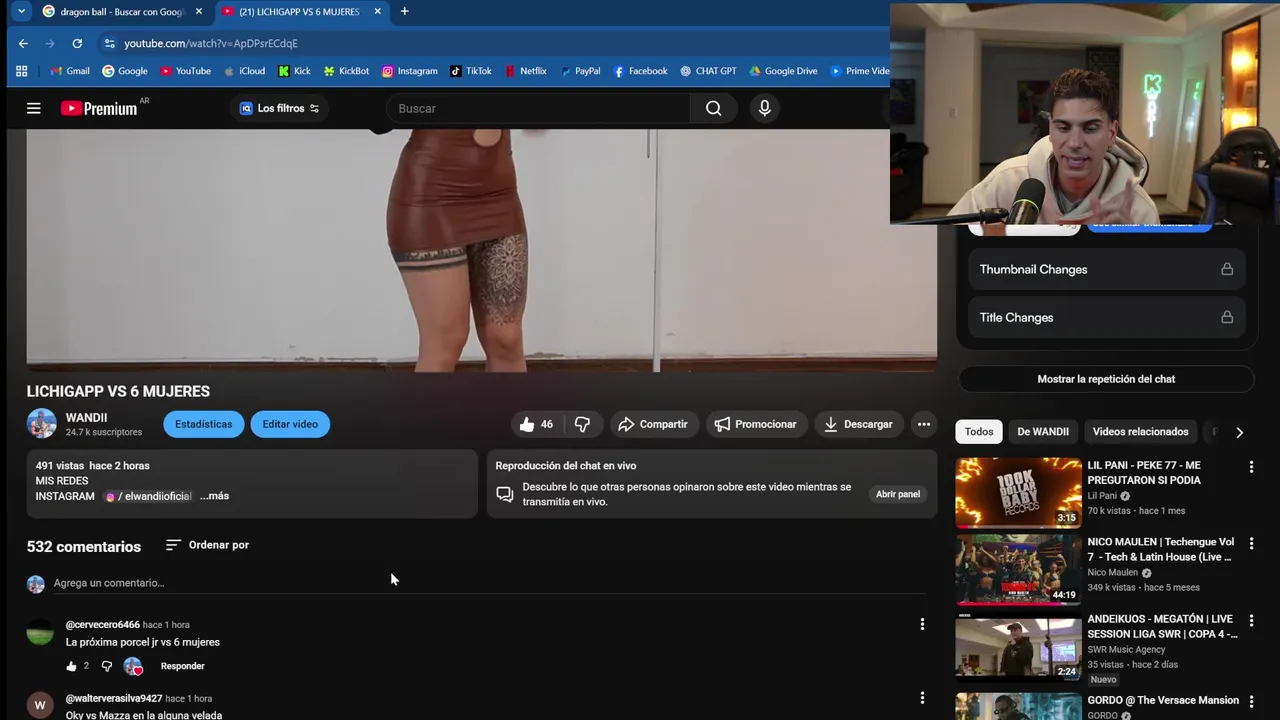Open Instagram bookmark

[409, 71]
